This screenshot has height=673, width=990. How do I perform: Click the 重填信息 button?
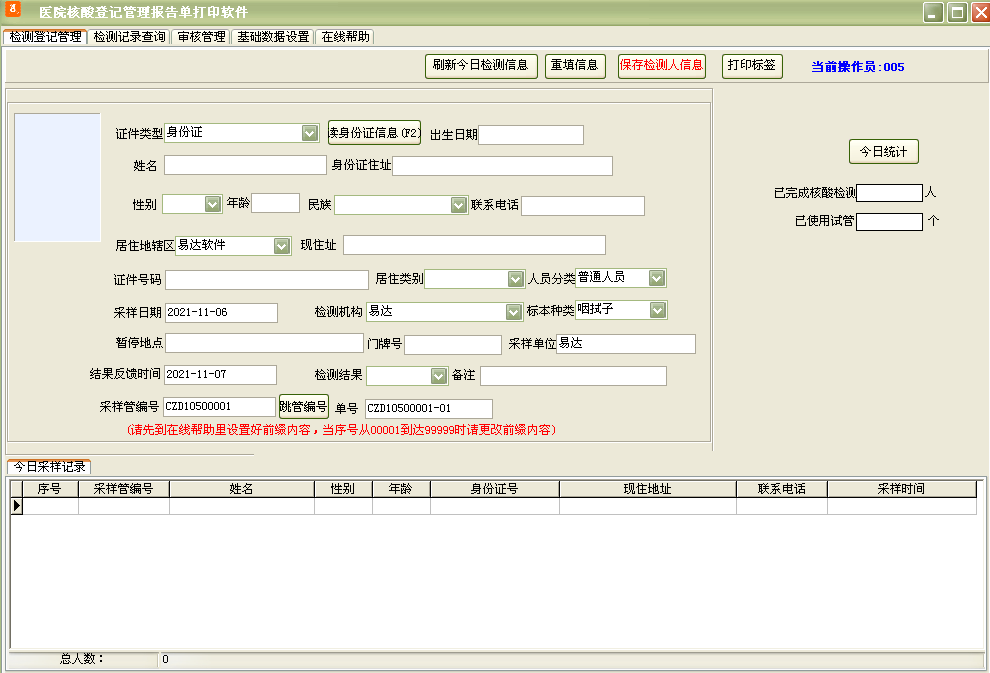click(575, 66)
